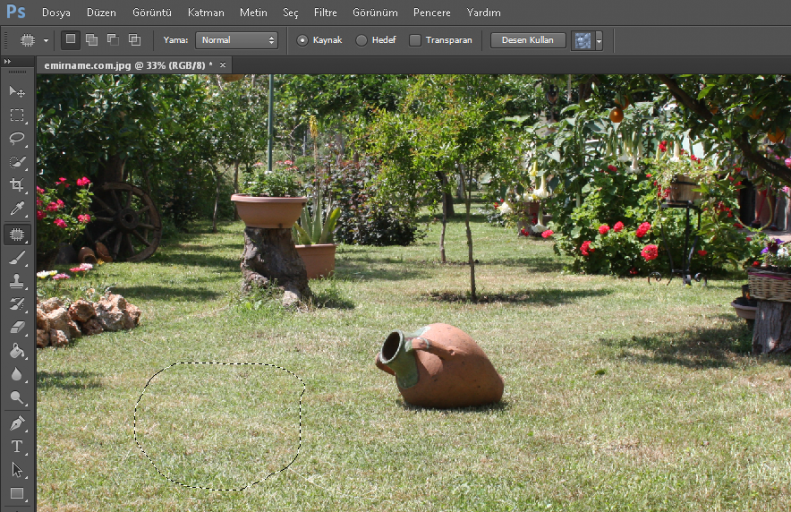Choose Add to Selection mode
This screenshot has height=512, width=791.
tap(92, 39)
